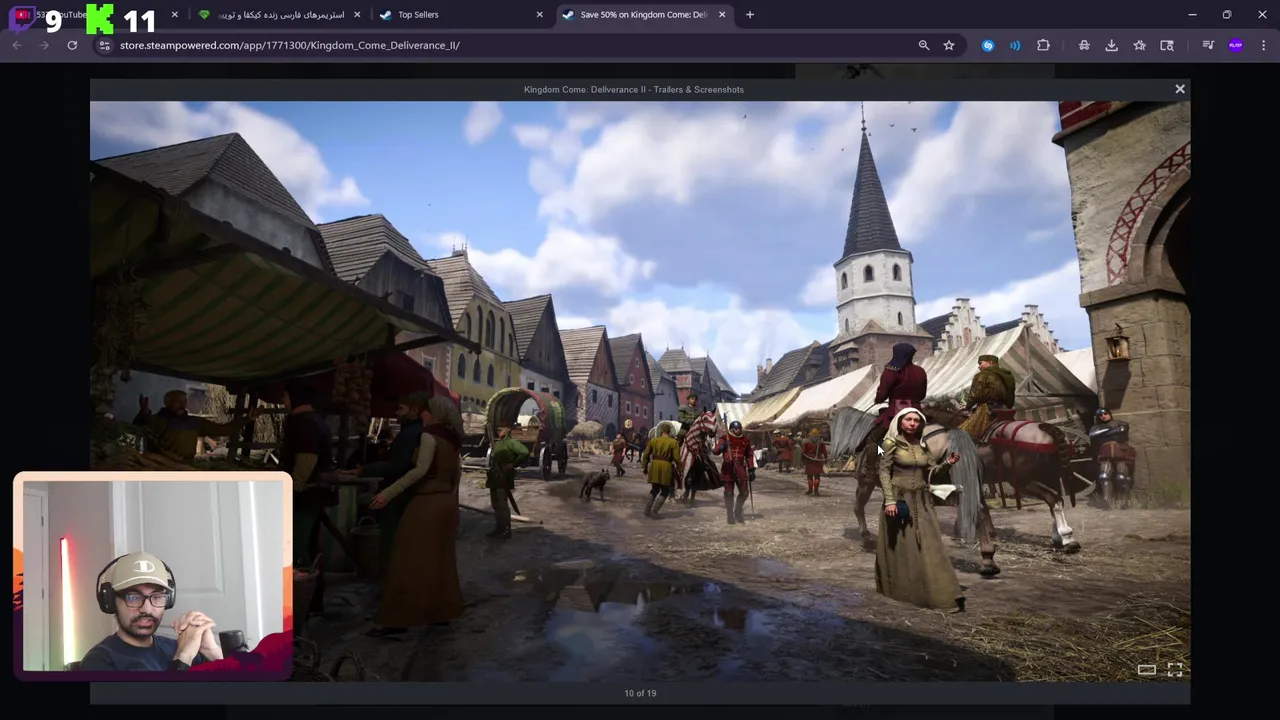Click the '10 of 19' counter text
This screenshot has height=720, width=1280.
(x=640, y=693)
